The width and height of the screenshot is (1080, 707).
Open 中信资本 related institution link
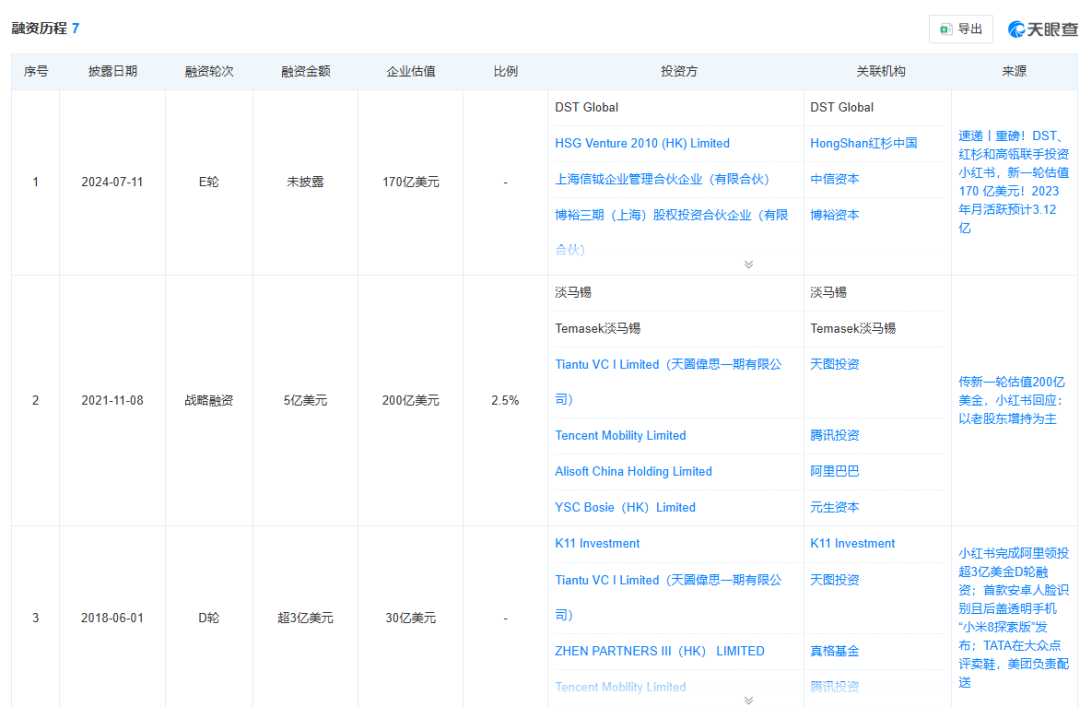coord(835,179)
